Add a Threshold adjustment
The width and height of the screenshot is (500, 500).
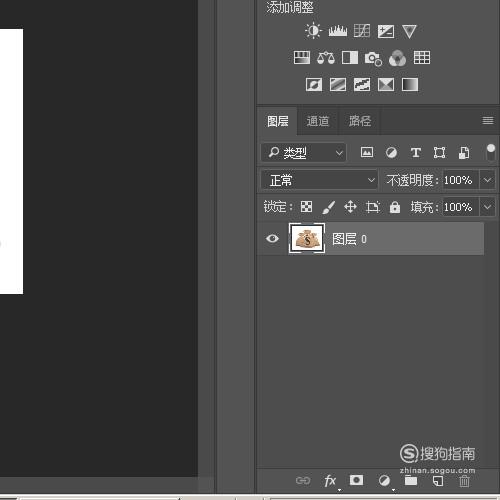coord(362,84)
